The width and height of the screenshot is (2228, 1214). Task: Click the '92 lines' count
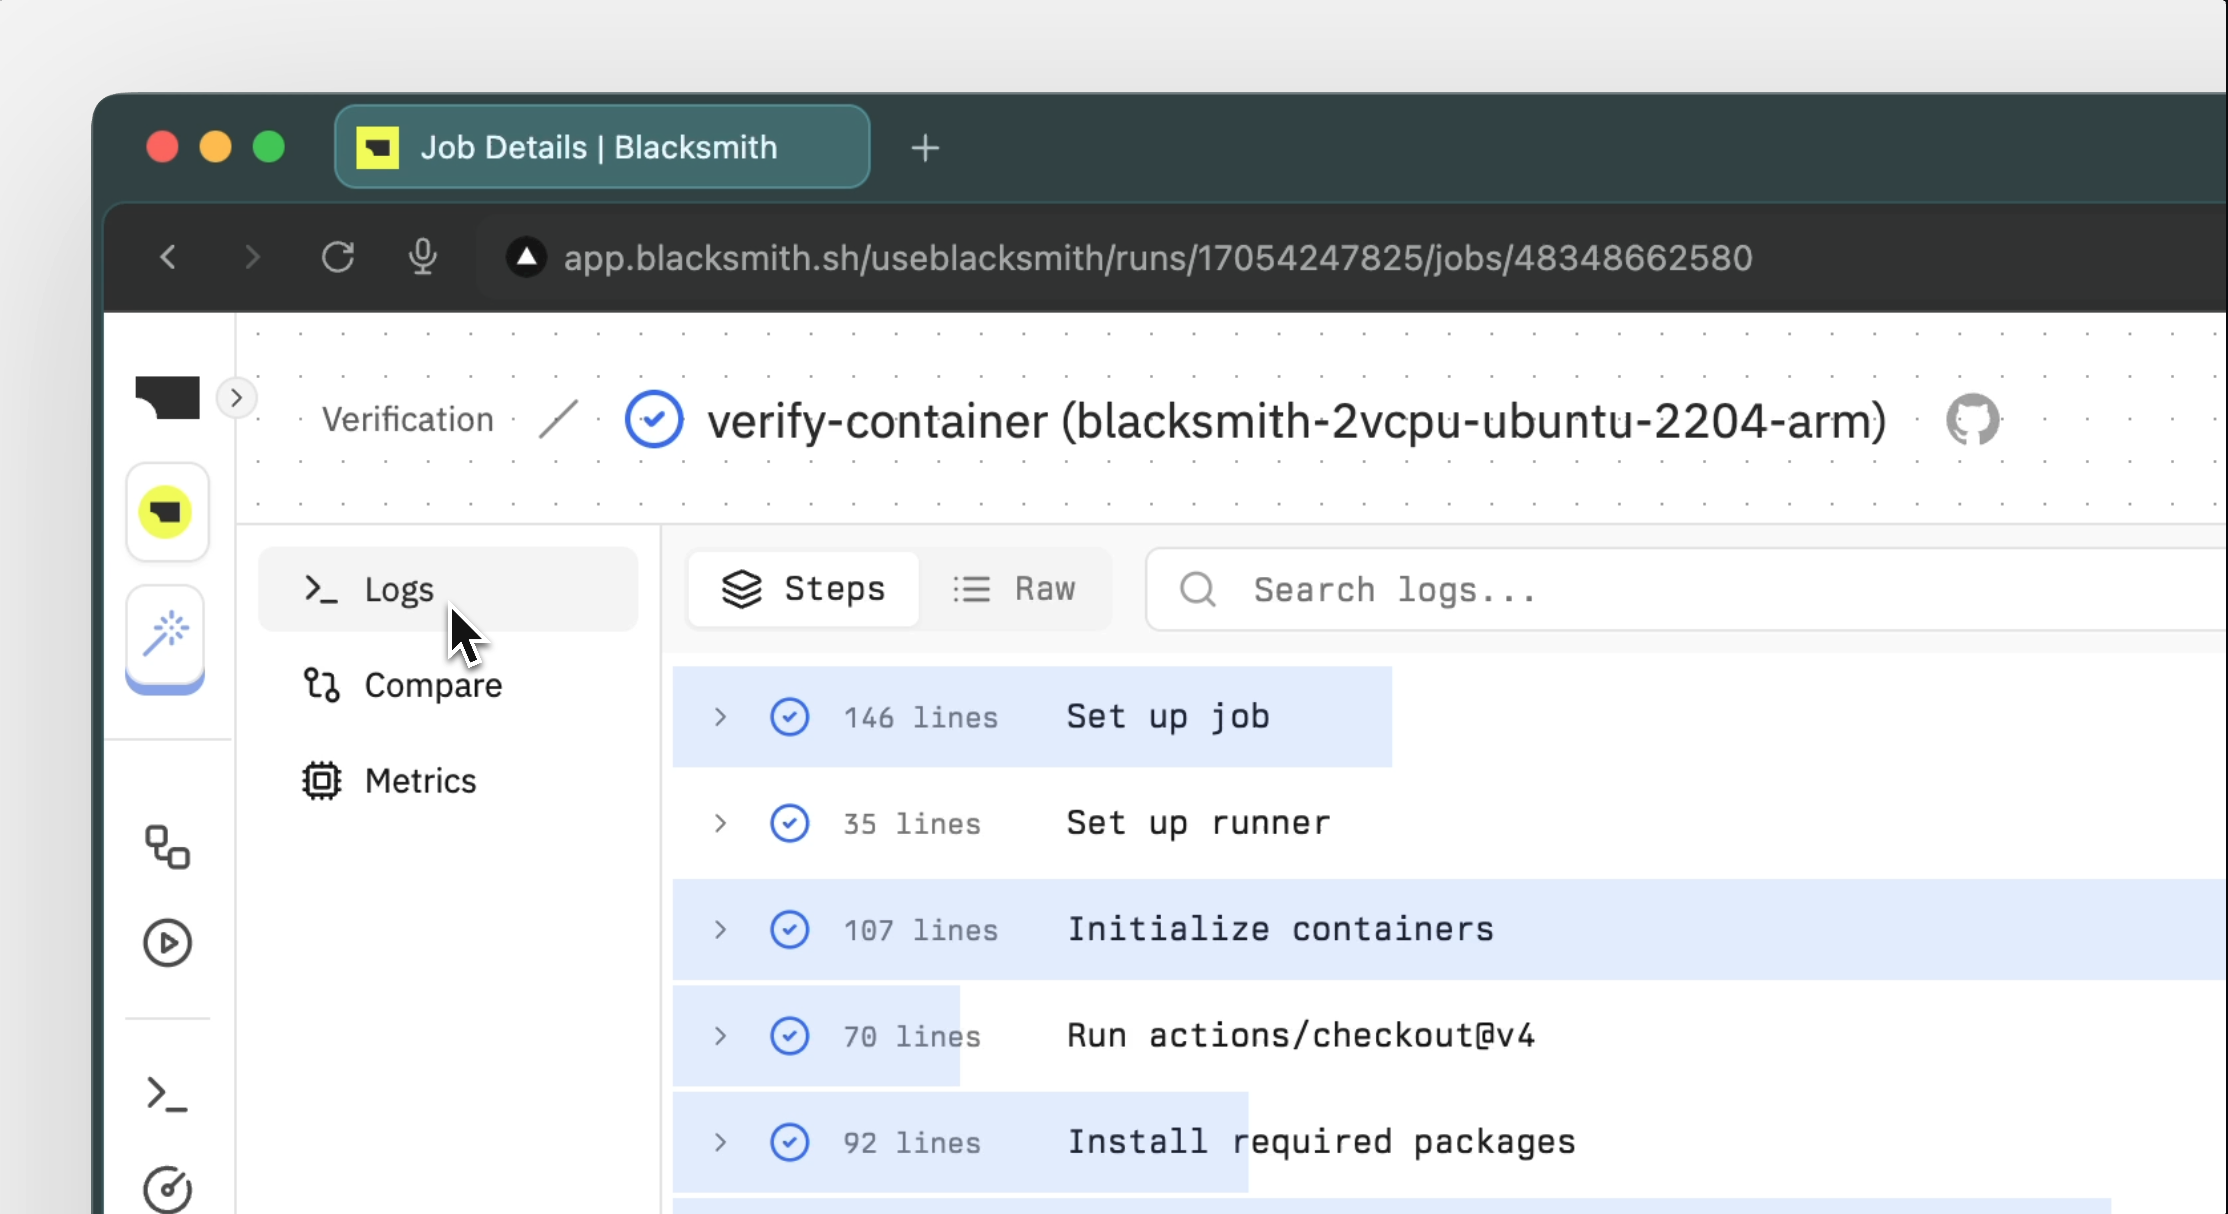coord(912,1143)
